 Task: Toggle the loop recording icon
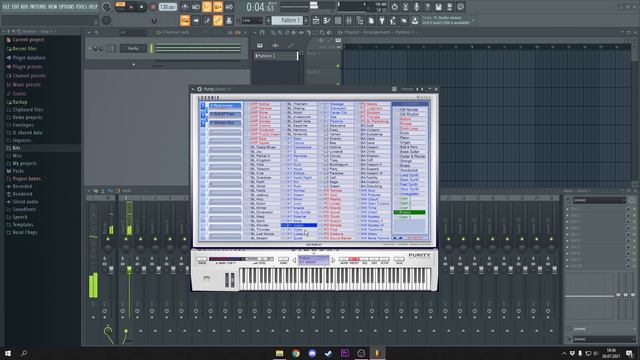[x=229, y=7]
